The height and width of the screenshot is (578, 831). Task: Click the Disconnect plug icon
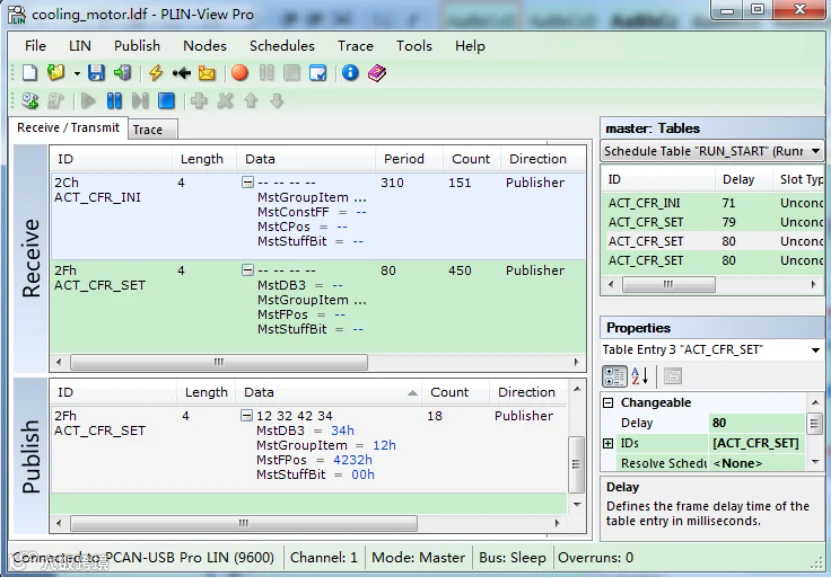pos(181,73)
